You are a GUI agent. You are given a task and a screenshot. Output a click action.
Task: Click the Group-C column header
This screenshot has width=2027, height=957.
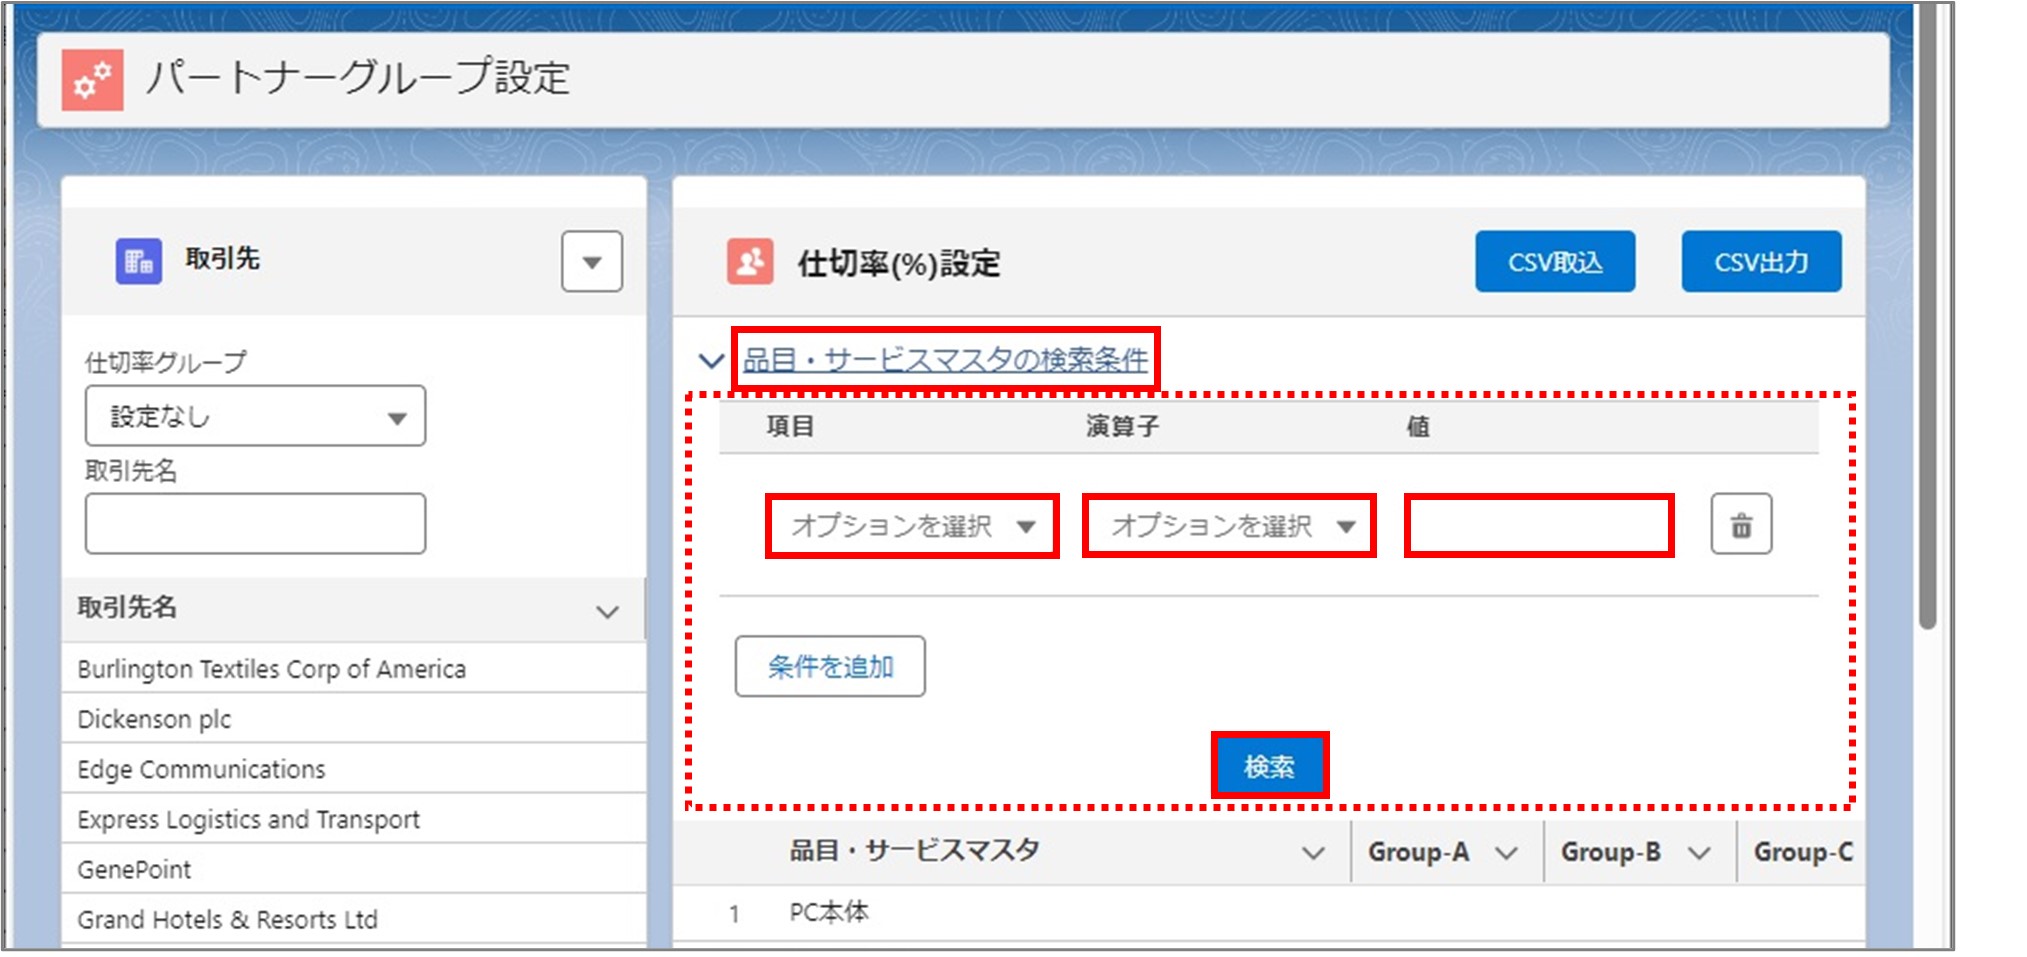click(1802, 852)
